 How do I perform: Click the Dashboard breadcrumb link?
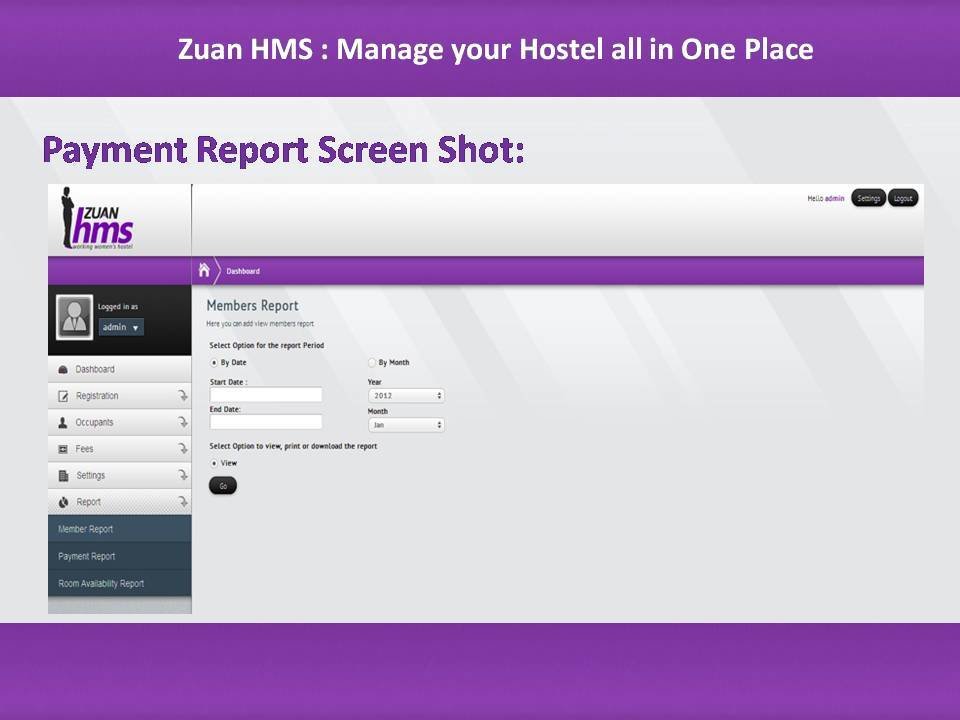click(243, 271)
